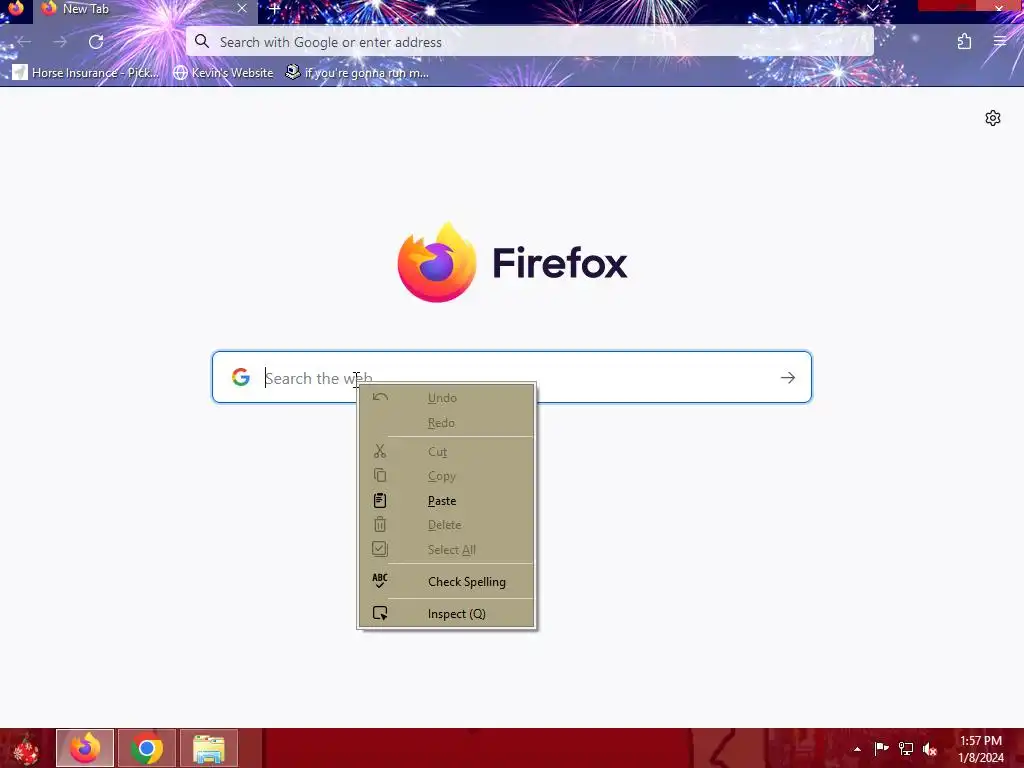The image size is (1024, 768).
Task: Click the muted volume tray icon
Action: tap(930, 749)
